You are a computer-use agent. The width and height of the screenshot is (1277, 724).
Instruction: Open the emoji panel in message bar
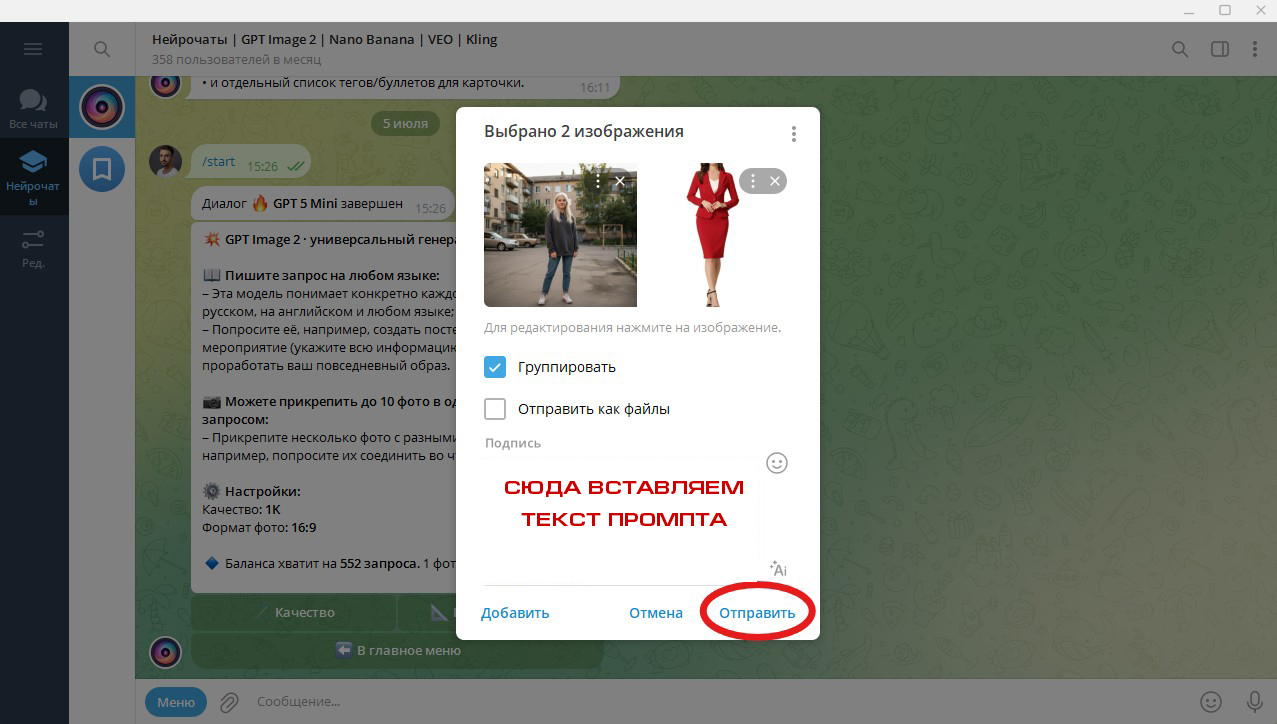click(1211, 702)
